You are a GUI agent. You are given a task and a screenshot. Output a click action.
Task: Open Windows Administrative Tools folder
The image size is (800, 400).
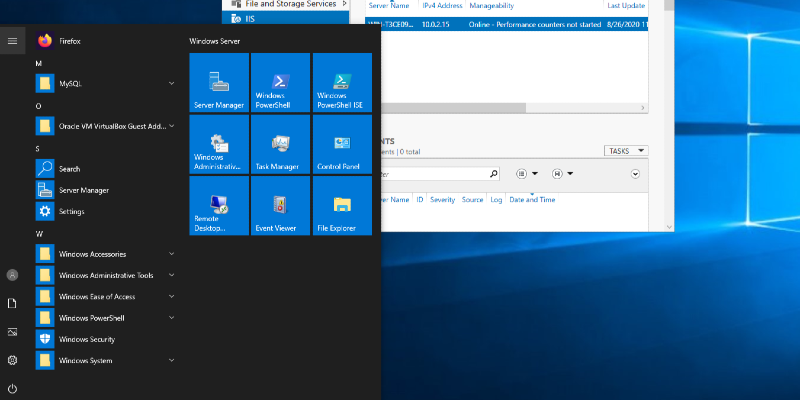coord(106,276)
